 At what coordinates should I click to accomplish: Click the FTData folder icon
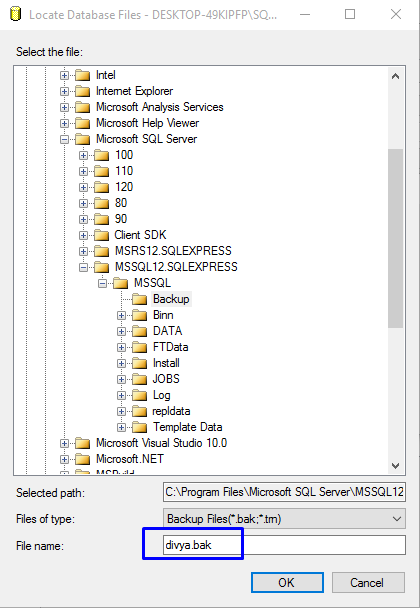tap(139, 347)
